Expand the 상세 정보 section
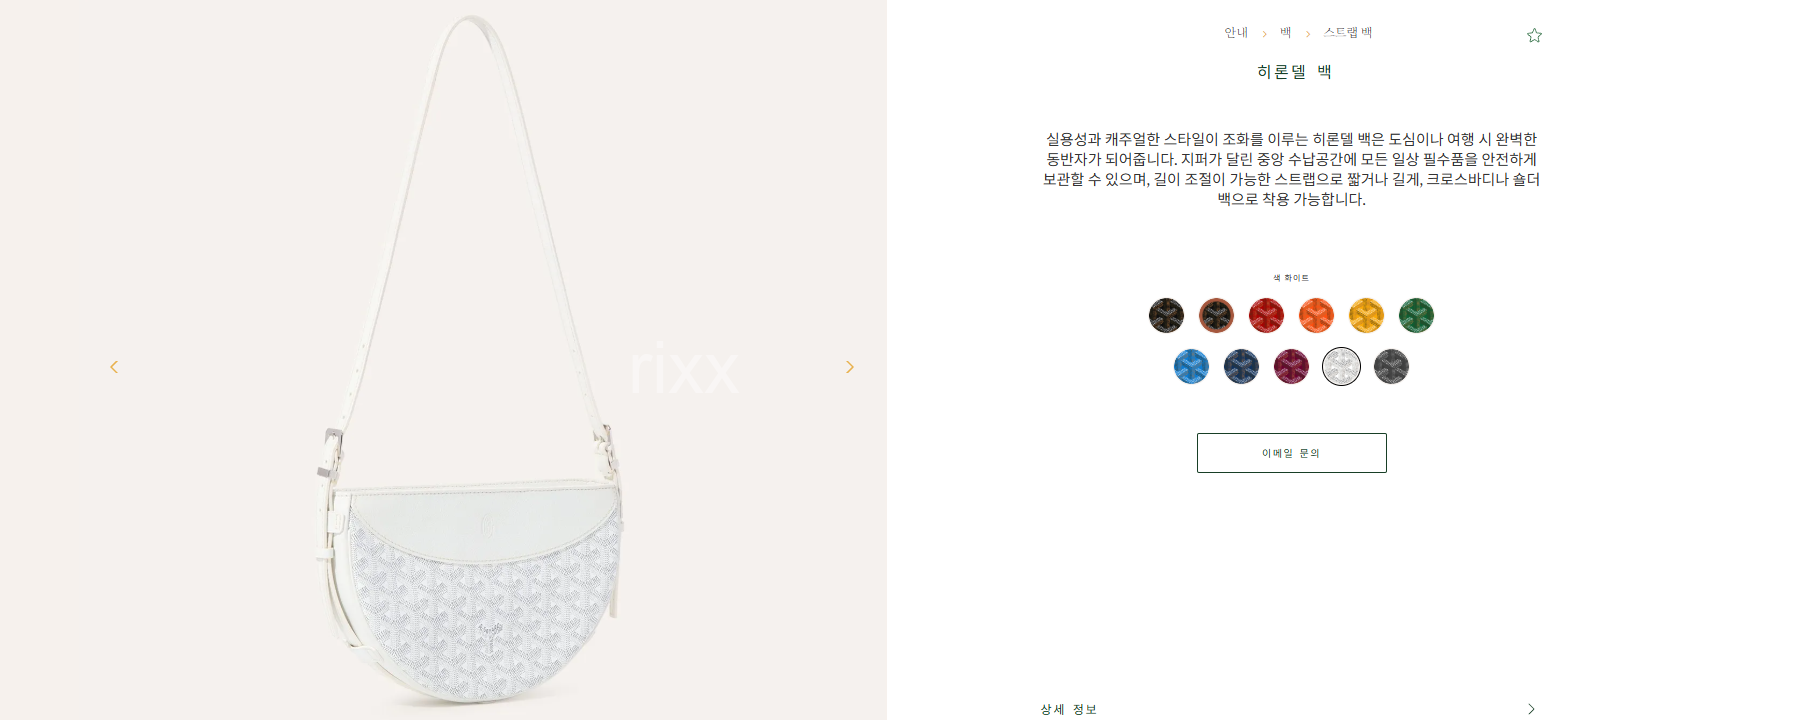1800x720 pixels. tap(1288, 709)
